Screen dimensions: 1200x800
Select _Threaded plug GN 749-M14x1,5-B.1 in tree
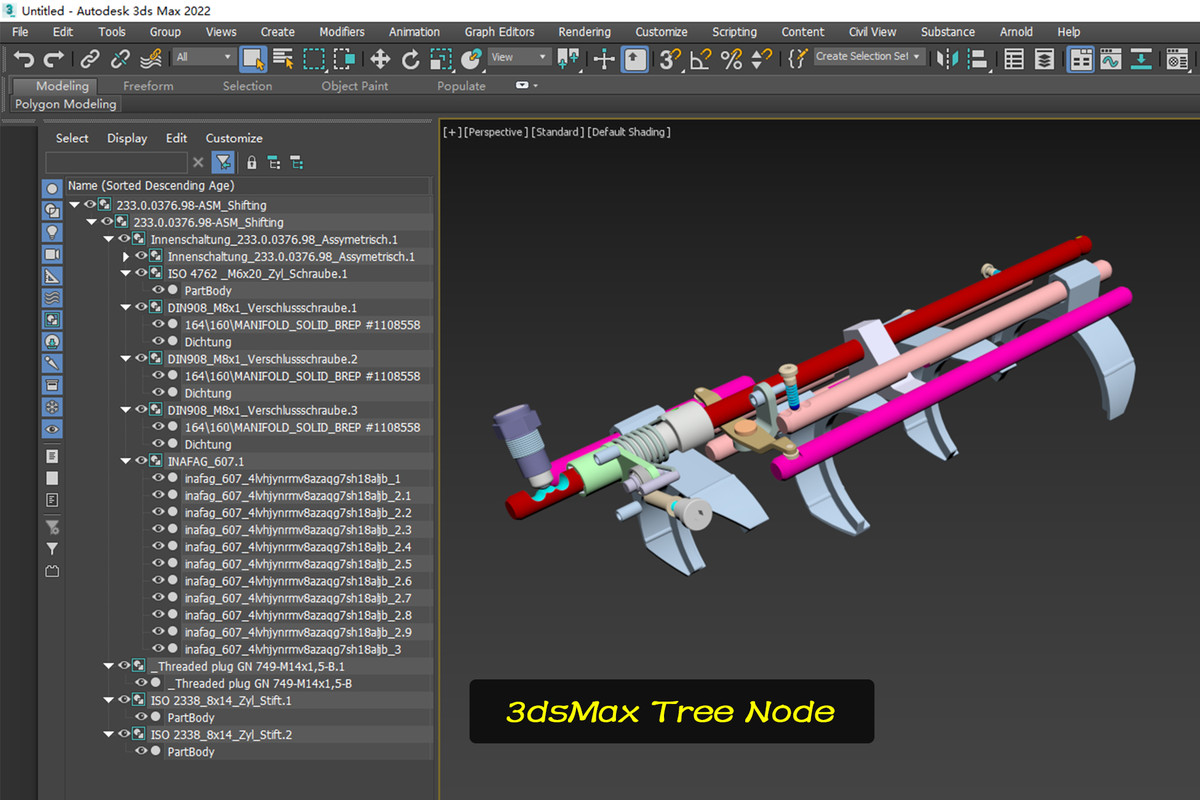pyautogui.click(x=248, y=667)
